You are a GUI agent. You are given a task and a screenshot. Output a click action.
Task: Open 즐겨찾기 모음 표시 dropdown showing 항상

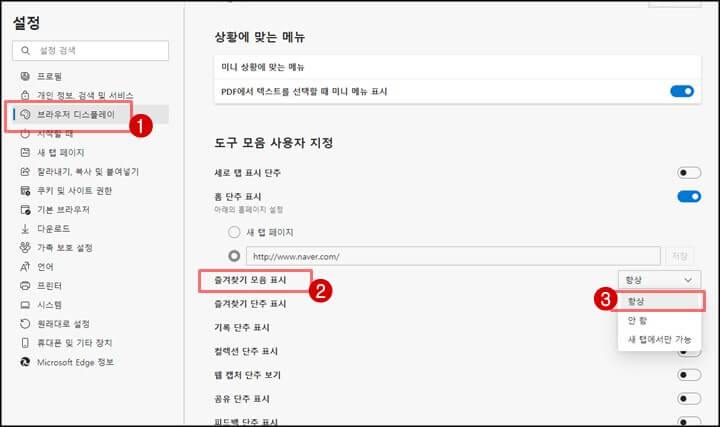pyautogui.click(x=659, y=280)
